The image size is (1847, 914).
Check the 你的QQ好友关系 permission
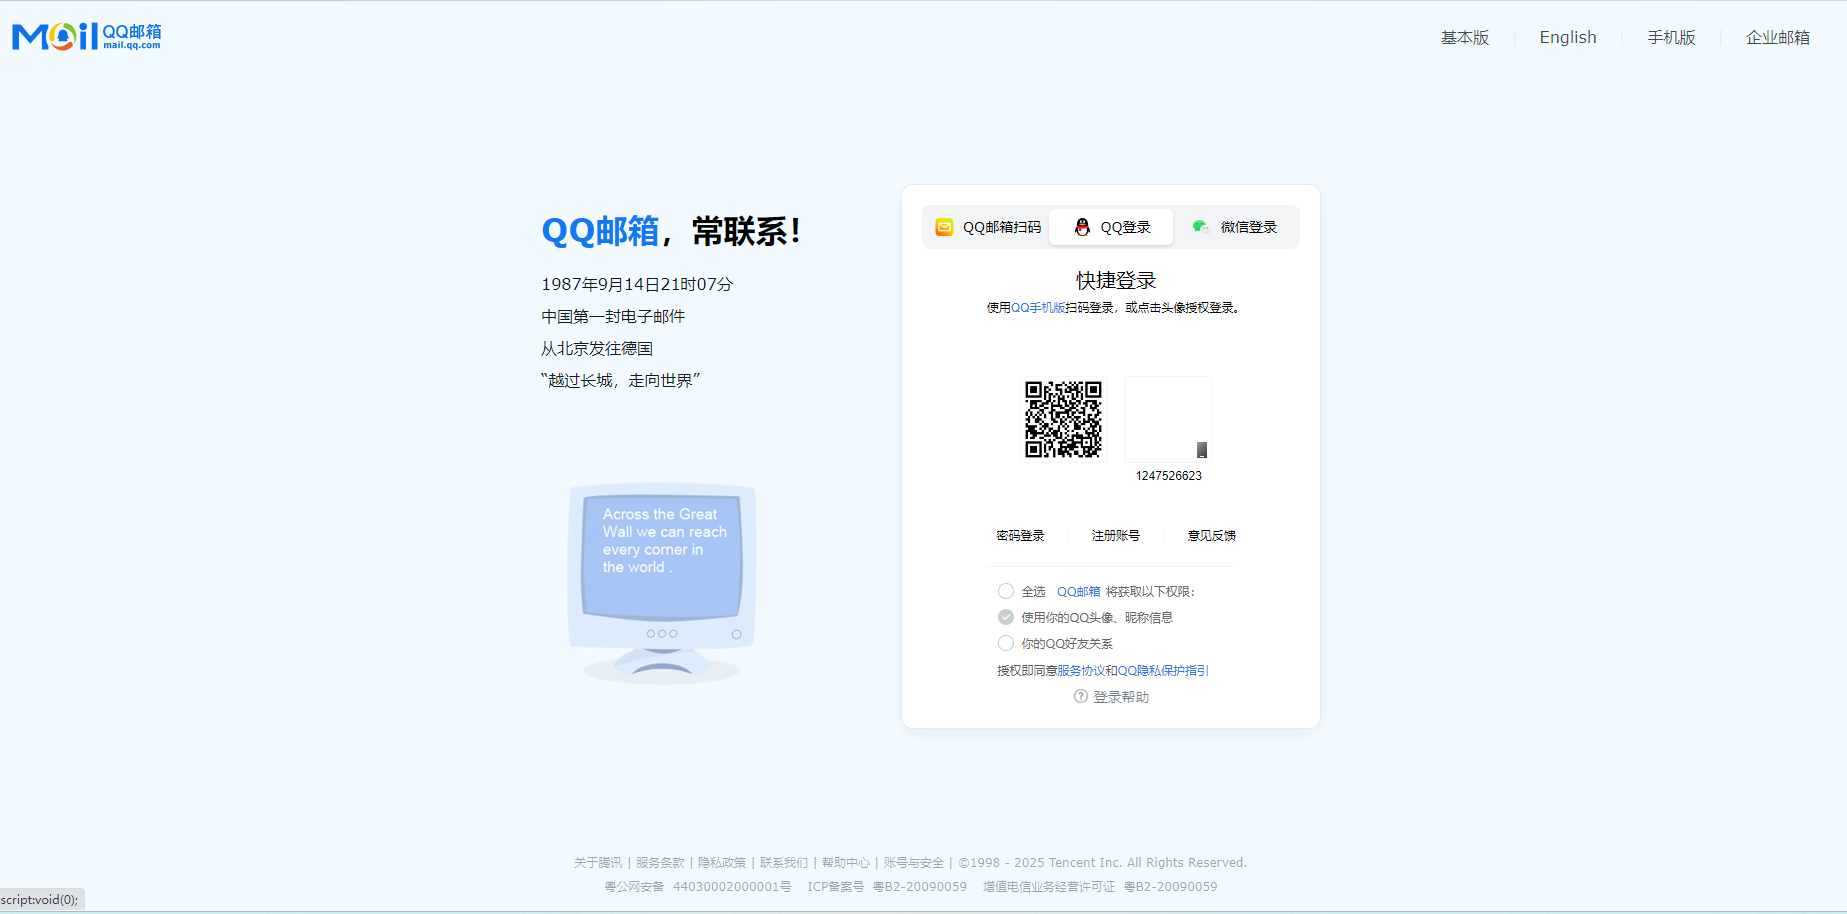(1005, 643)
